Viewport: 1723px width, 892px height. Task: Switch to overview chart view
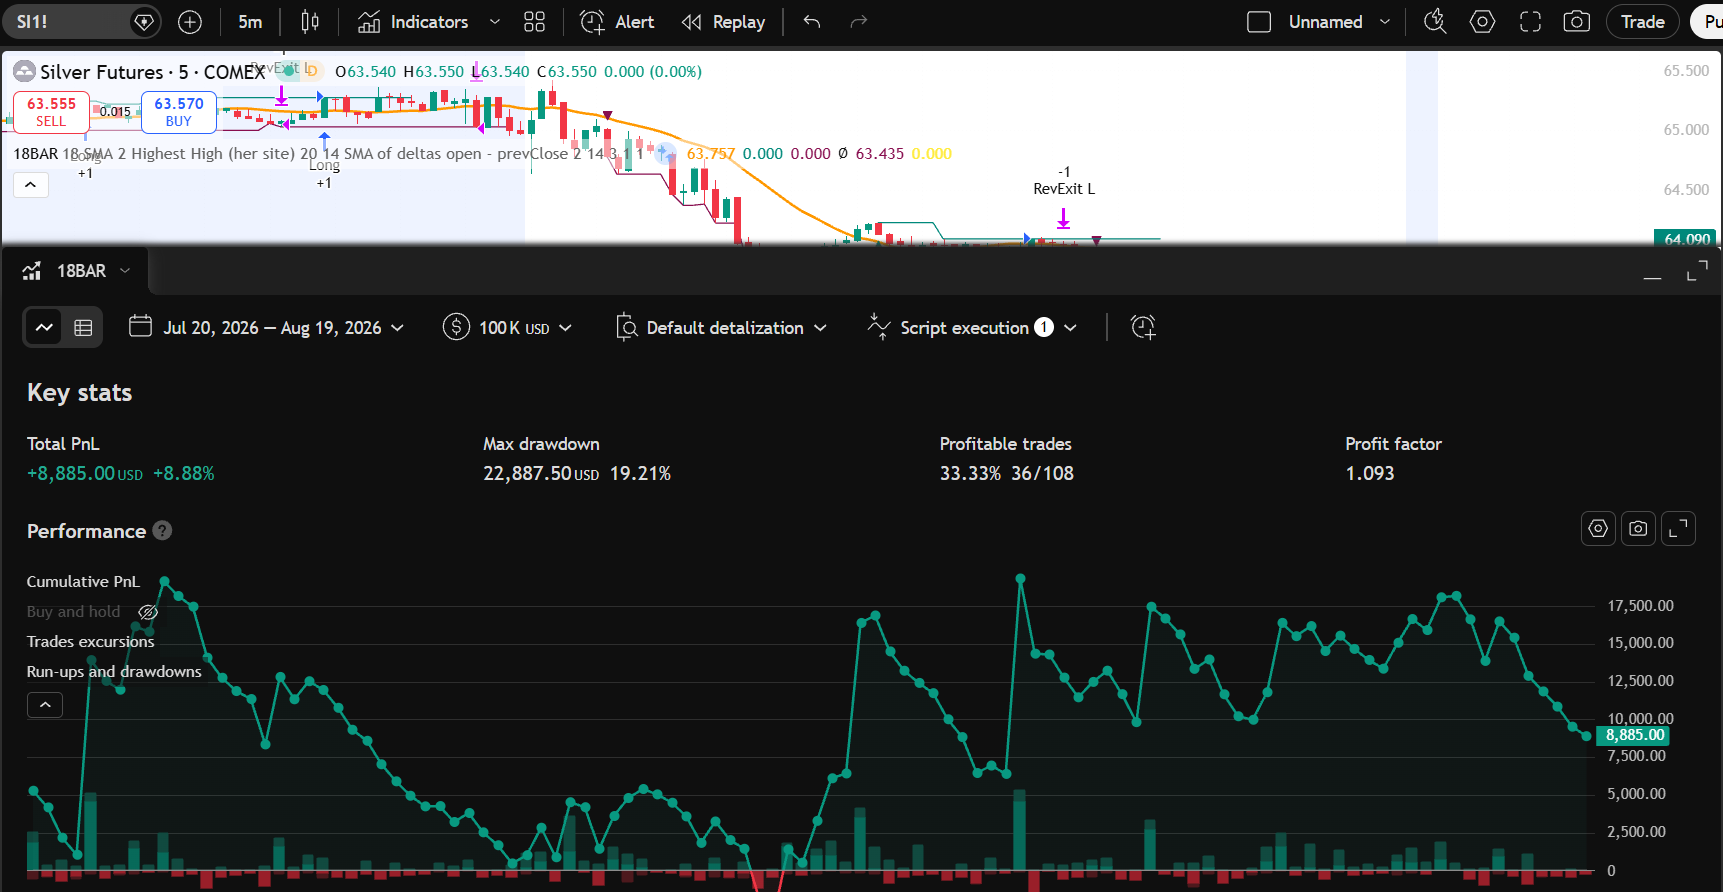click(x=44, y=327)
